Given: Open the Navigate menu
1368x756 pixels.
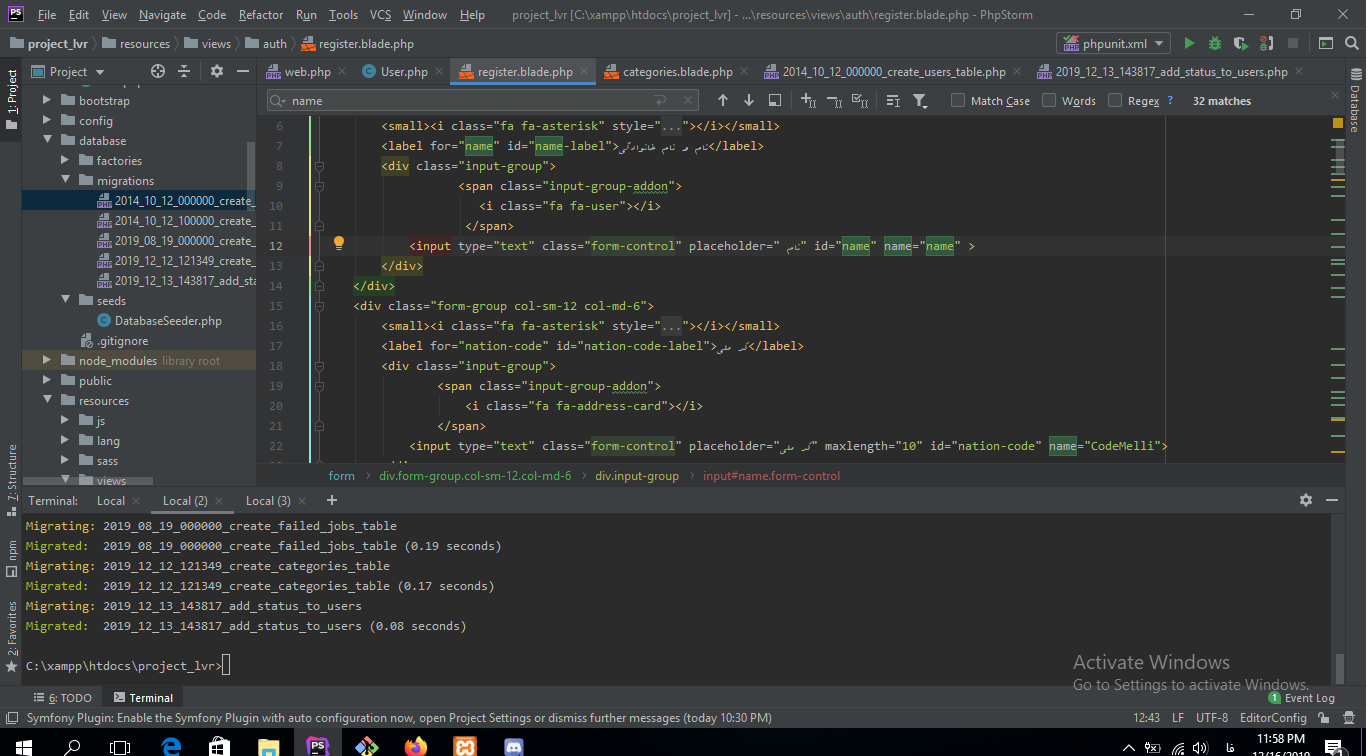Looking at the screenshot, I should pyautogui.click(x=162, y=15).
